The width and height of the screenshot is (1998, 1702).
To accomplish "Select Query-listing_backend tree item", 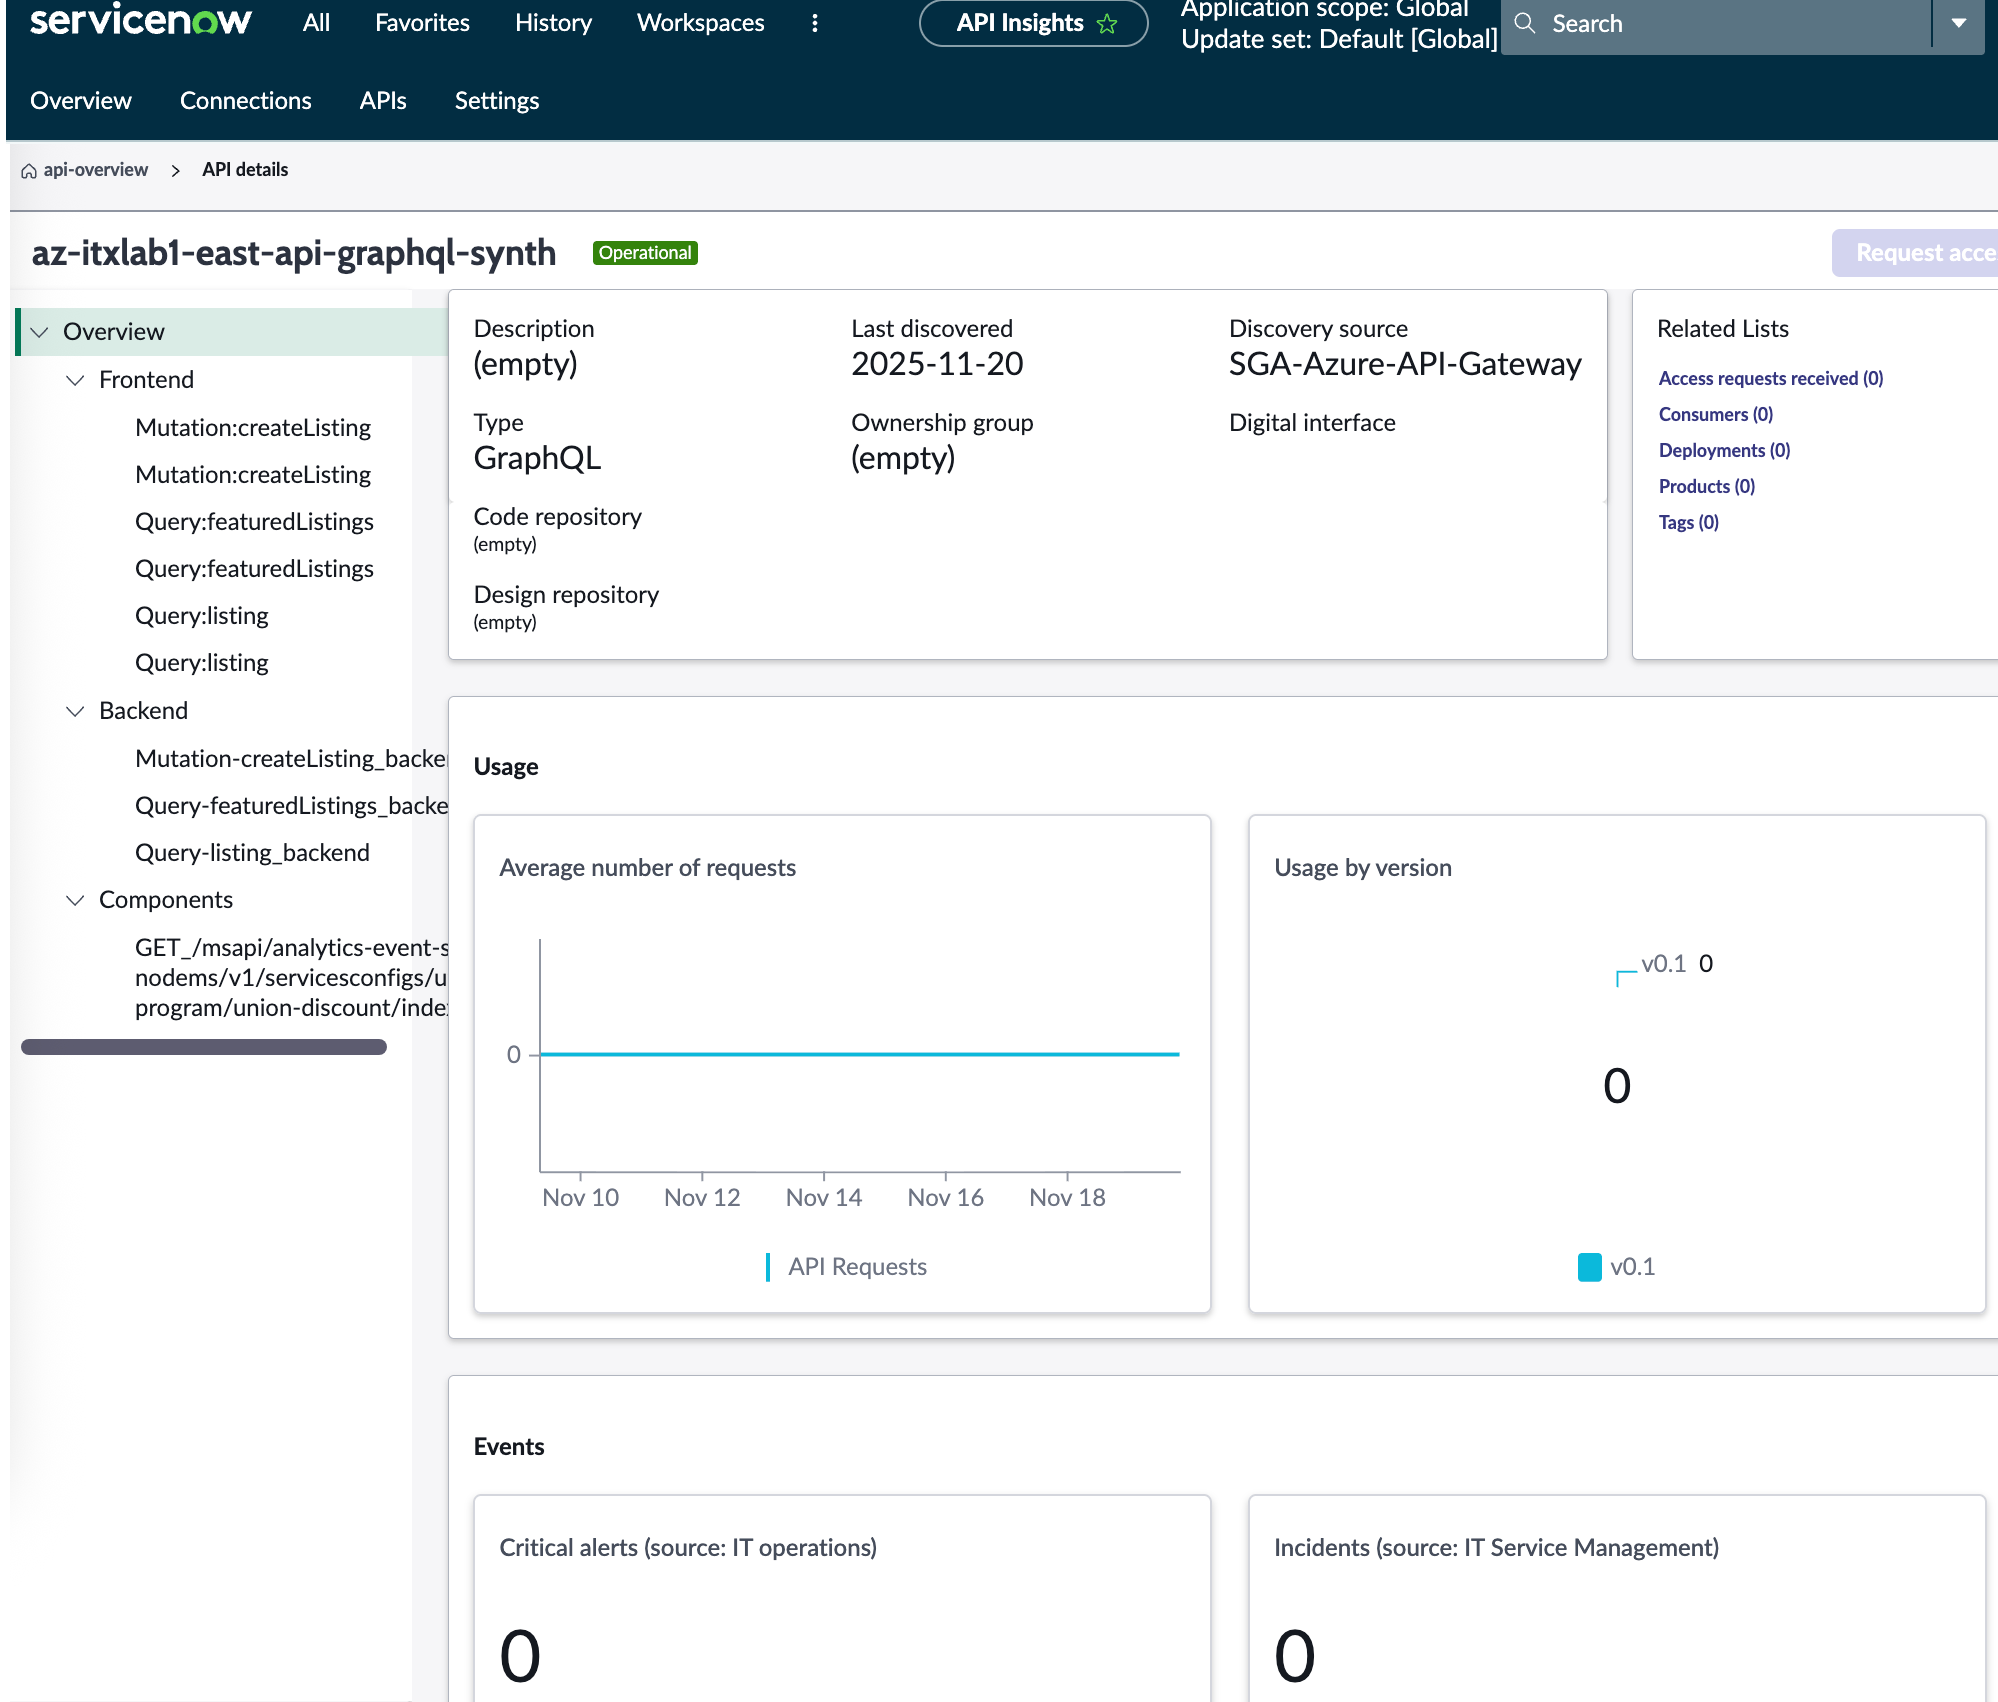I will [x=252, y=853].
